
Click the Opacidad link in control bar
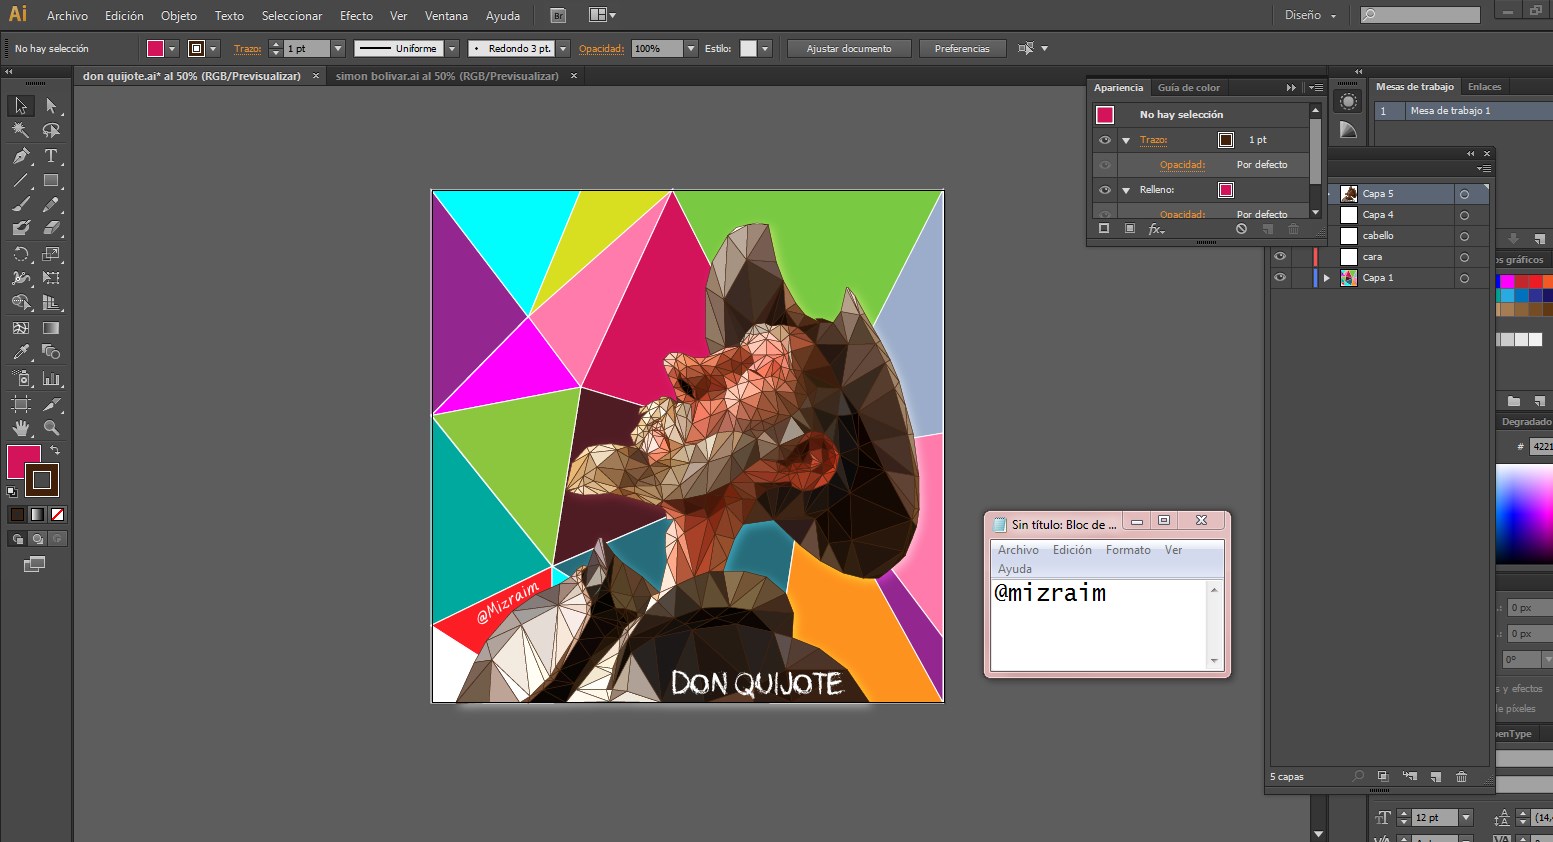[601, 48]
